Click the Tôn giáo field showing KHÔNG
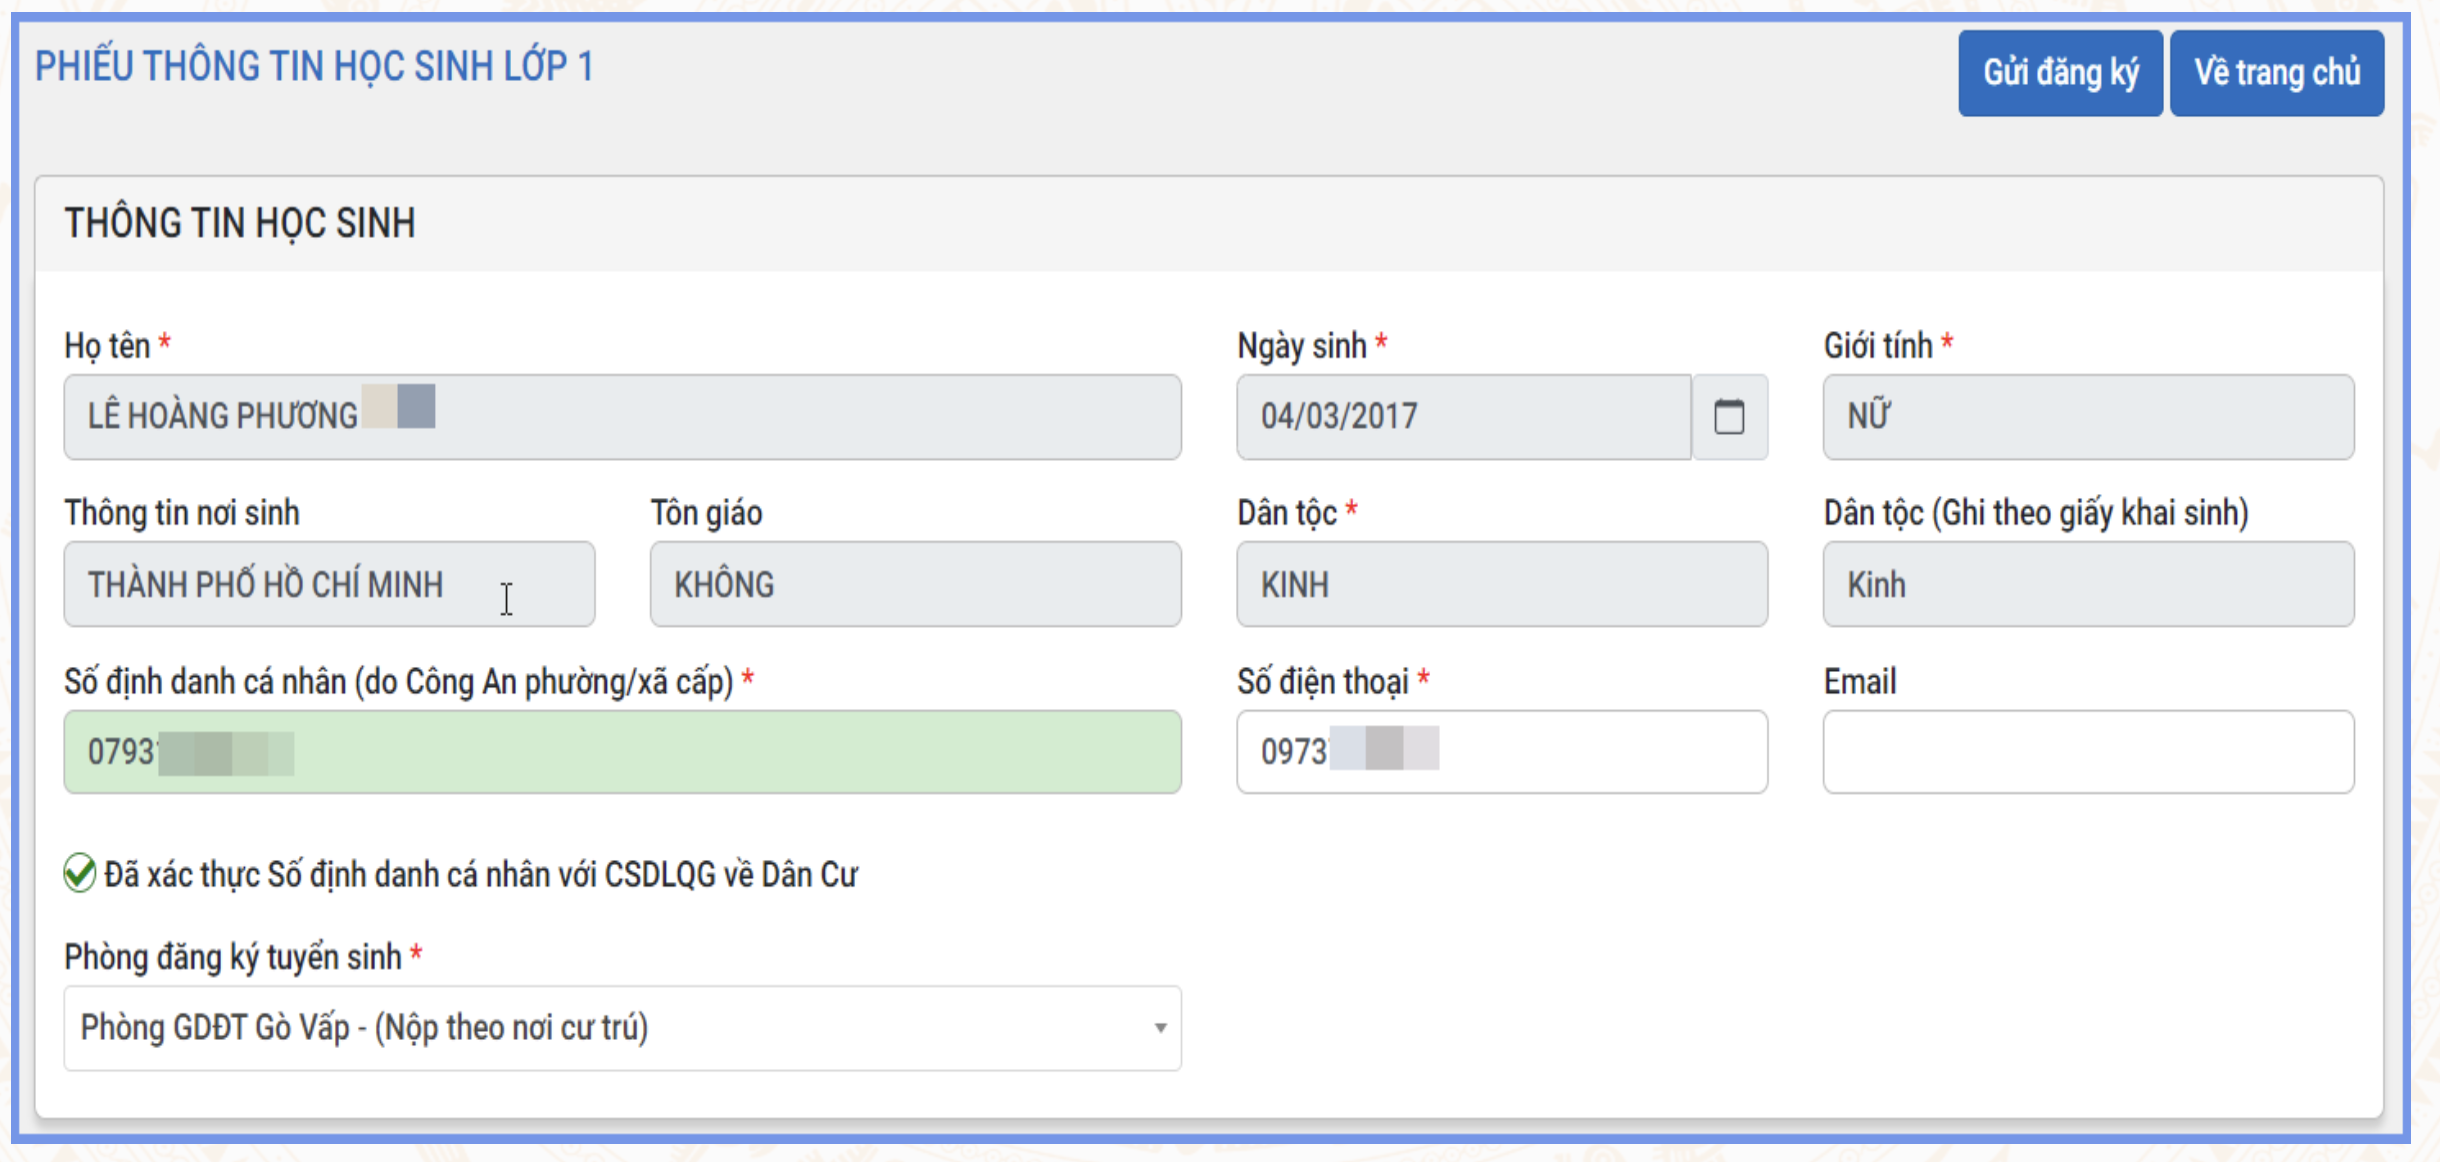Image resolution: width=2440 pixels, height=1162 pixels. coord(915,584)
